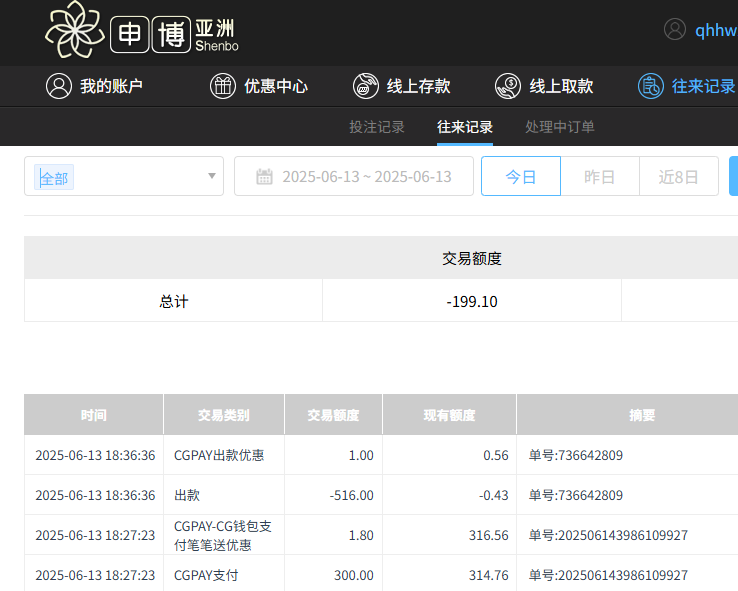The image size is (738, 591).
Task: Select the 今日 date filter
Action: (520, 177)
